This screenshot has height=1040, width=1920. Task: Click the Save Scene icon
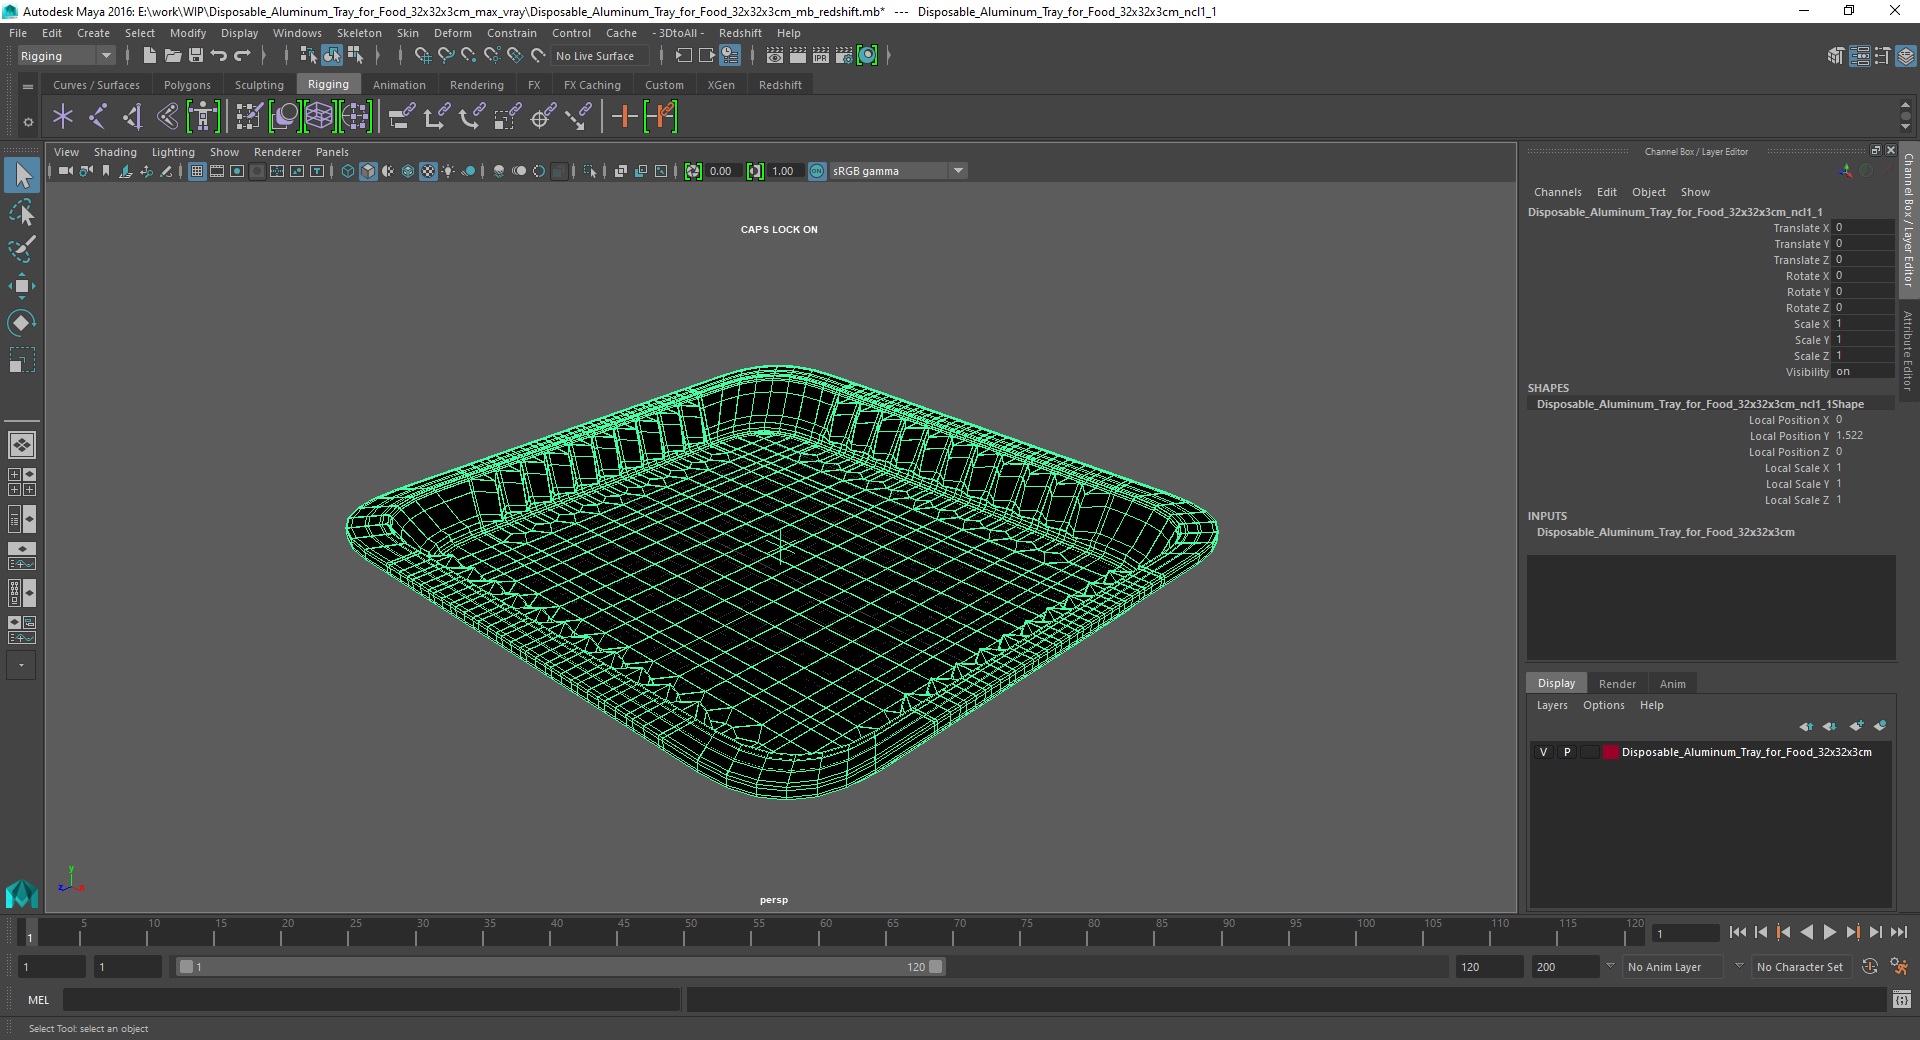tap(196, 56)
